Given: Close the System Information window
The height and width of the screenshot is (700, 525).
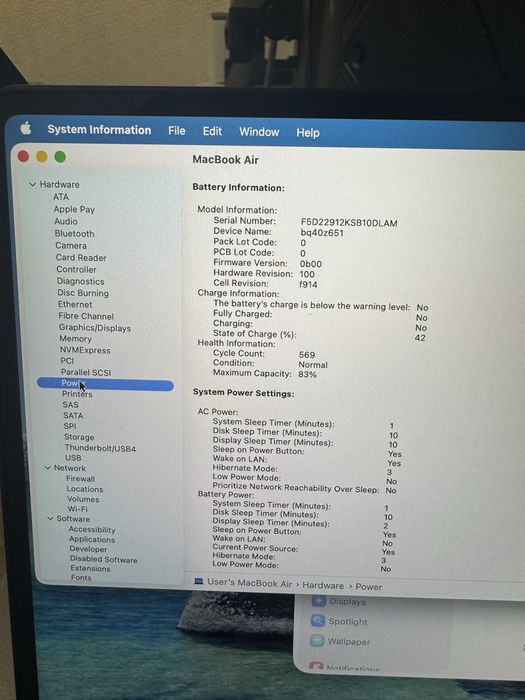Looking at the screenshot, I should tap(23, 156).
